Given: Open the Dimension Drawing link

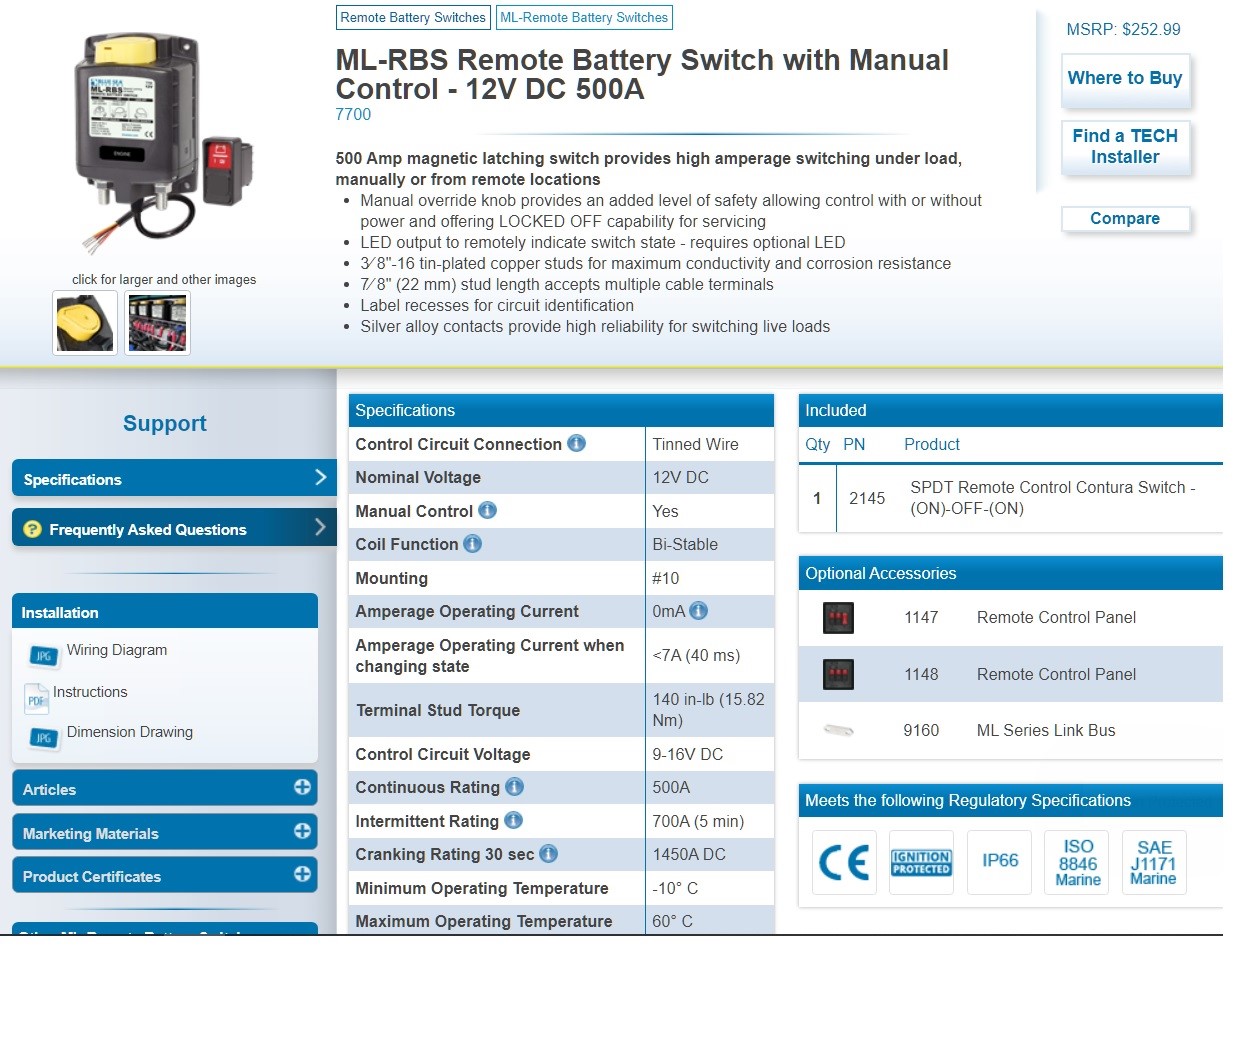Looking at the screenshot, I should point(130,732).
